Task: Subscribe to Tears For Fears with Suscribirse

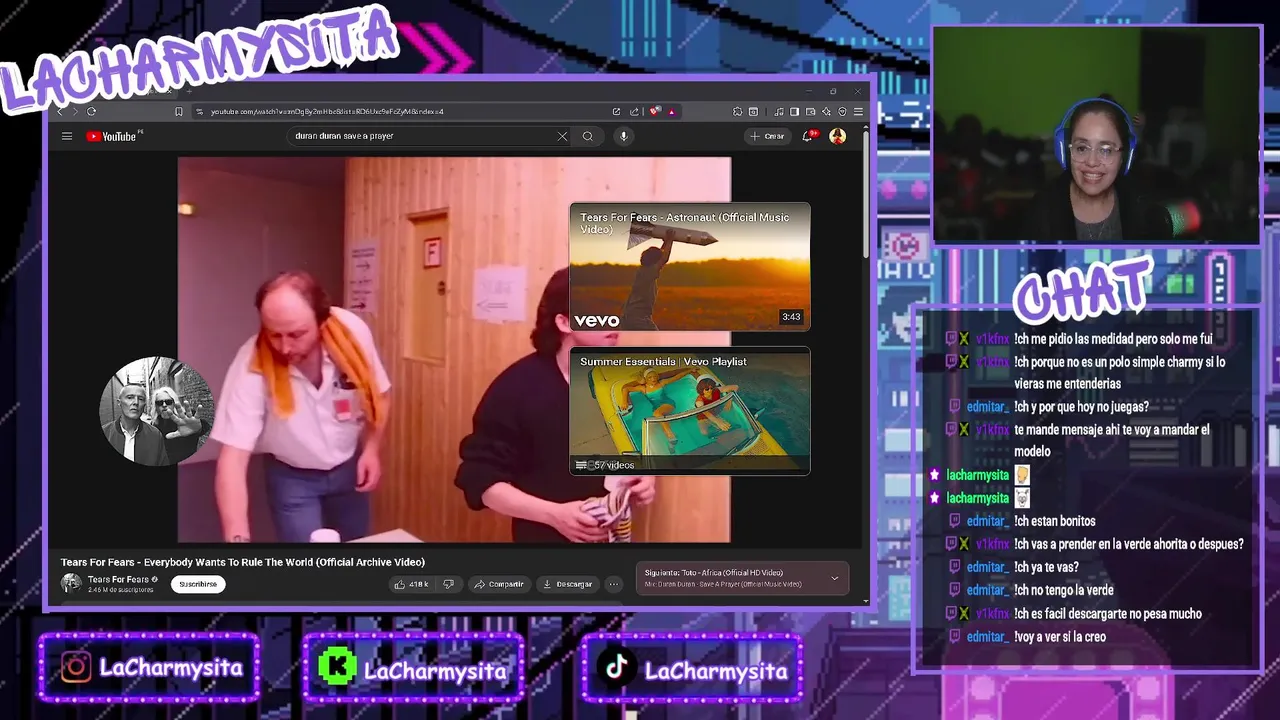Action: (x=198, y=584)
